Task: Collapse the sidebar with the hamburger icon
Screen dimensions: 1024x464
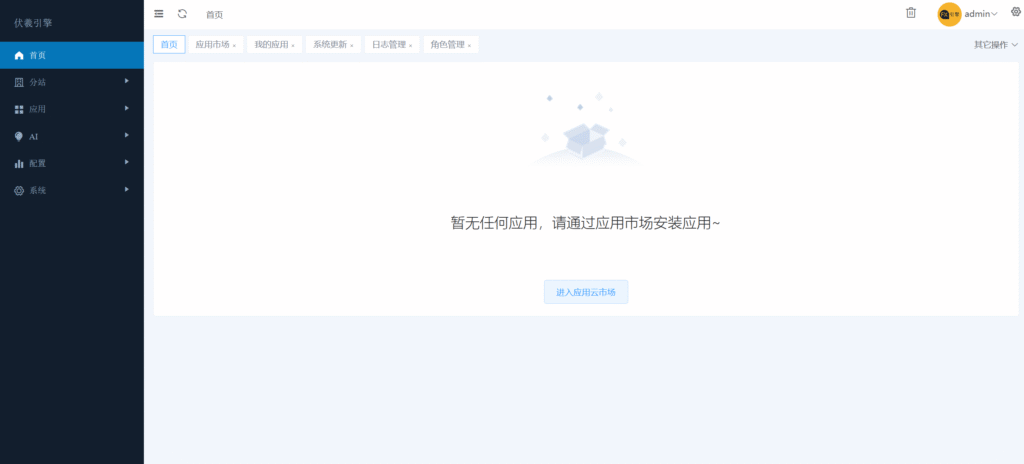Action: (159, 14)
